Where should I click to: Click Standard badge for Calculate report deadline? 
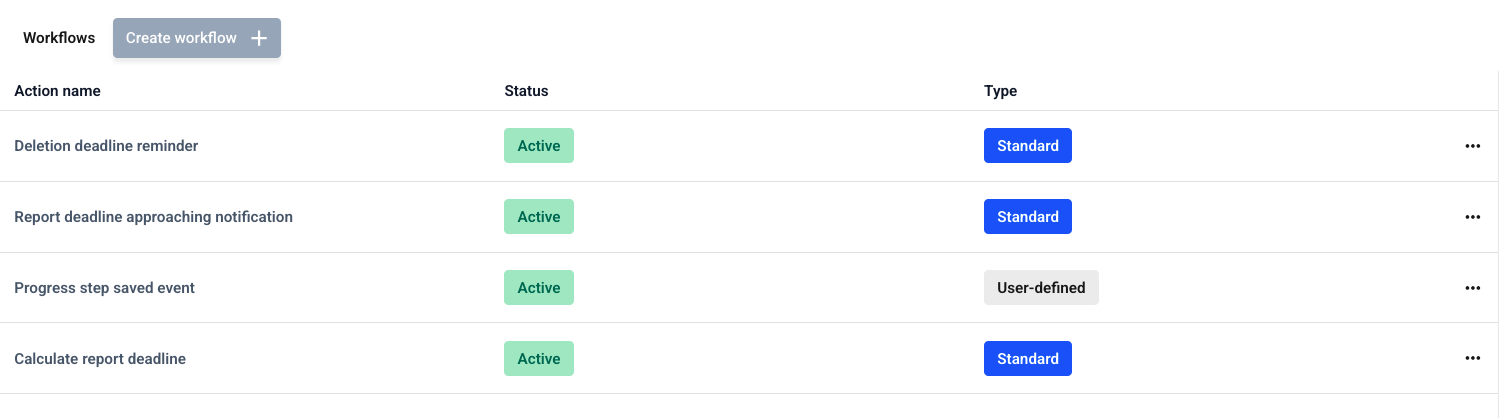click(x=1028, y=359)
